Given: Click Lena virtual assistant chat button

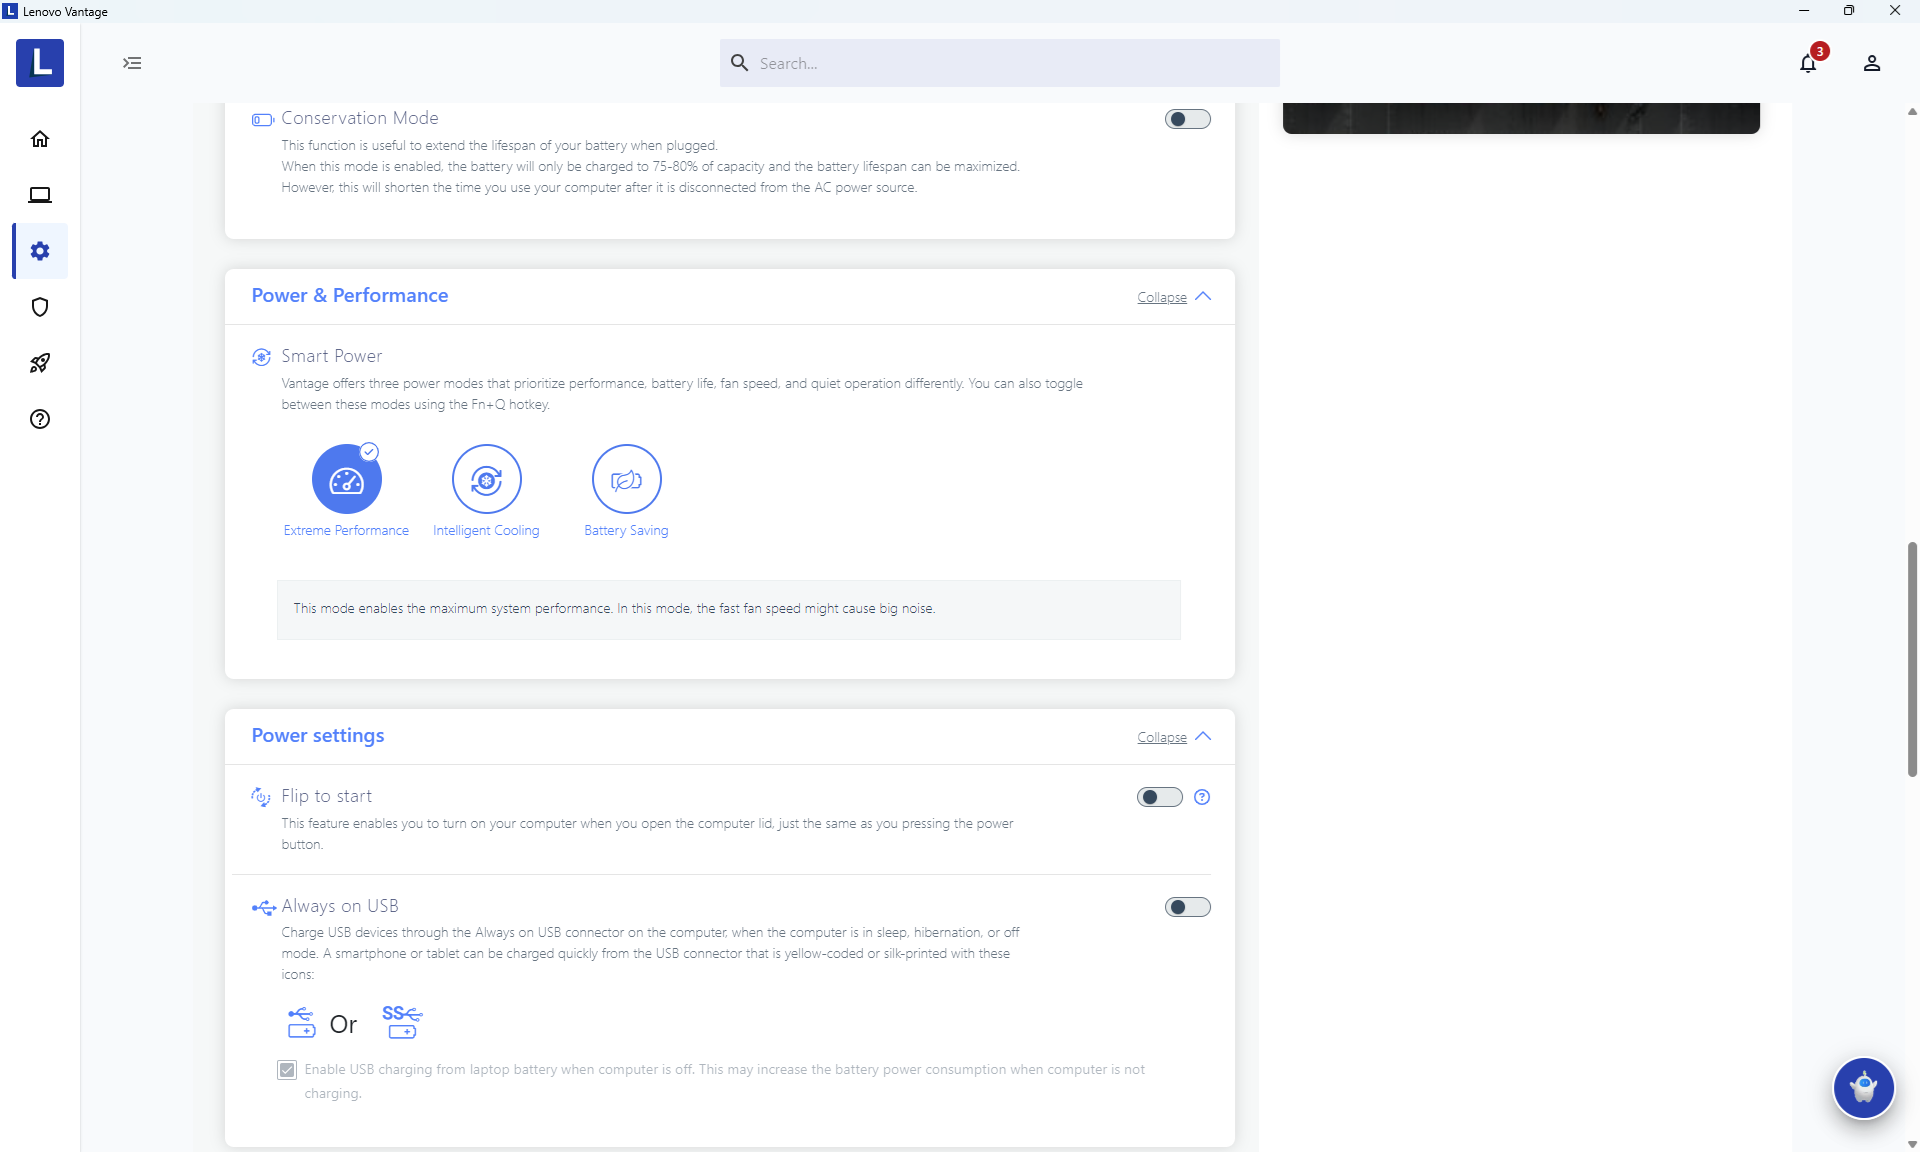Looking at the screenshot, I should point(1863,1087).
